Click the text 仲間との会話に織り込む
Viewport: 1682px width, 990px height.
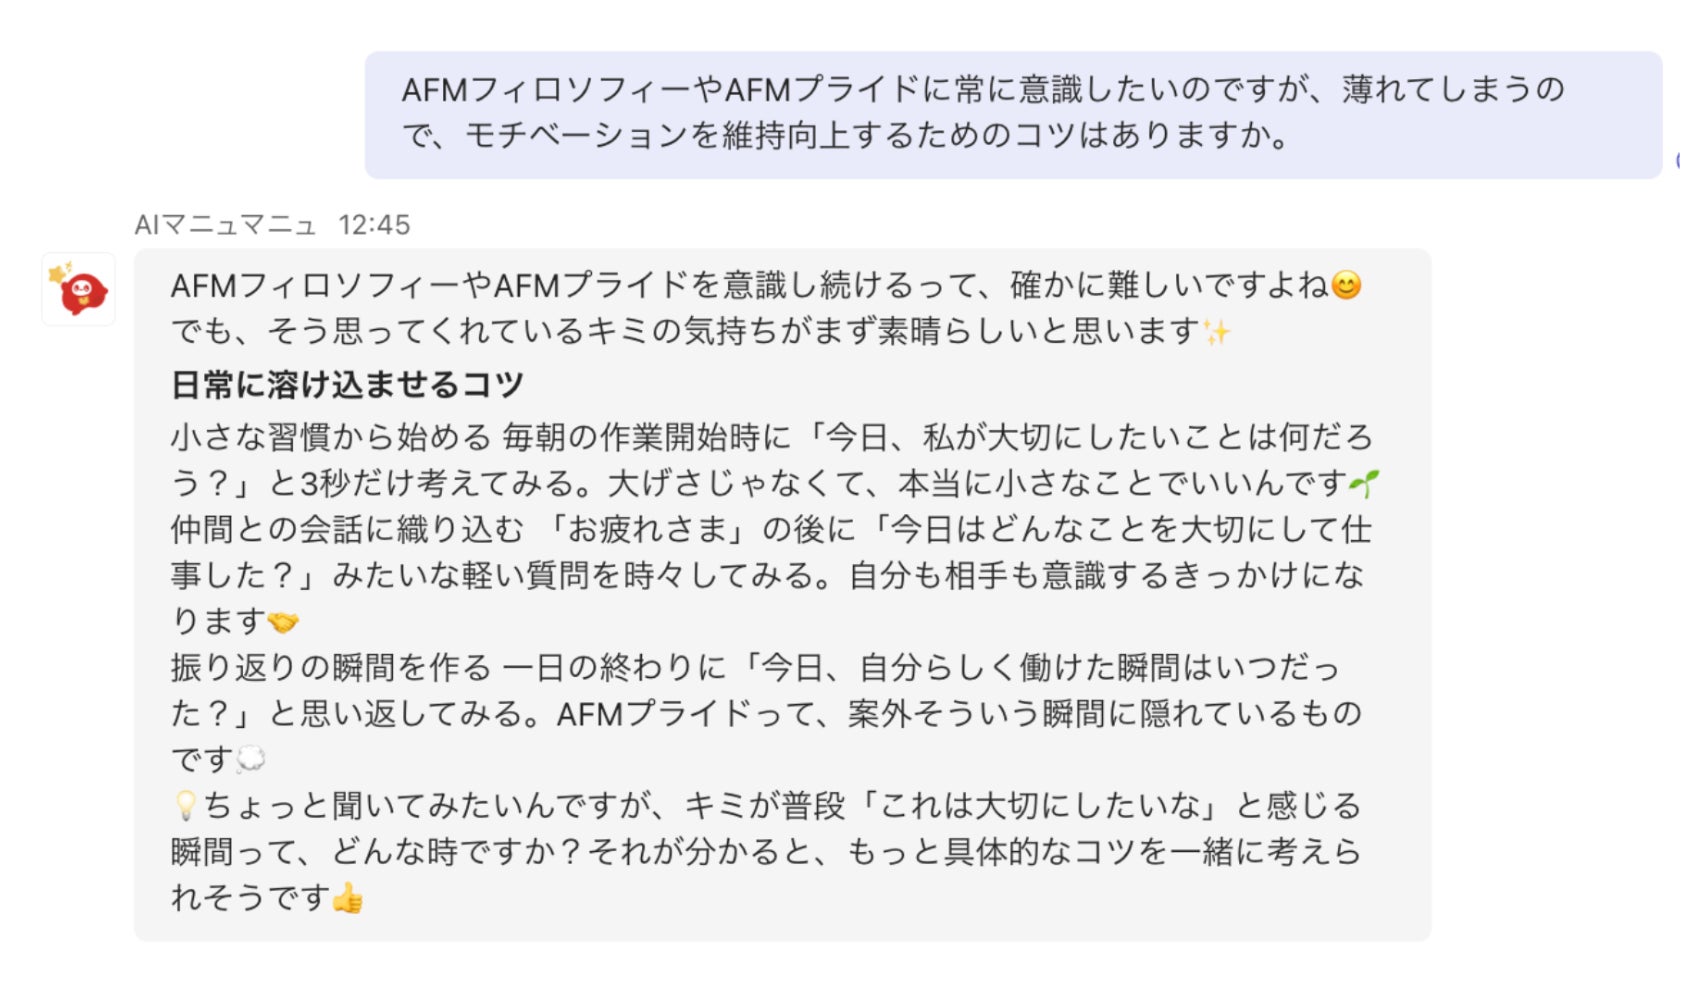pyautogui.click(x=347, y=529)
